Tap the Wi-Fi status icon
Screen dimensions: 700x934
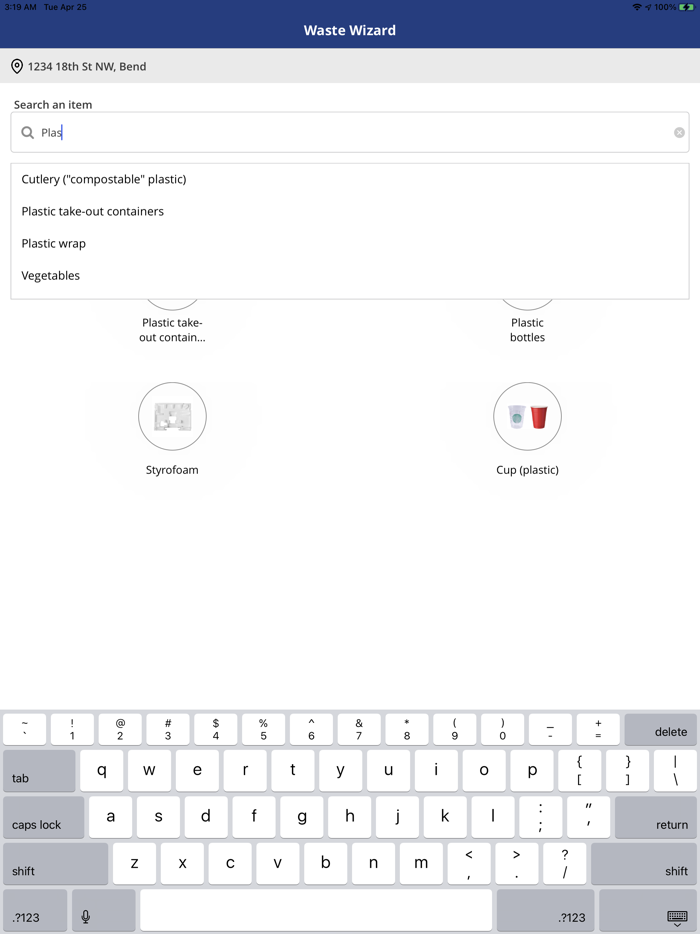pyautogui.click(x=637, y=7)
